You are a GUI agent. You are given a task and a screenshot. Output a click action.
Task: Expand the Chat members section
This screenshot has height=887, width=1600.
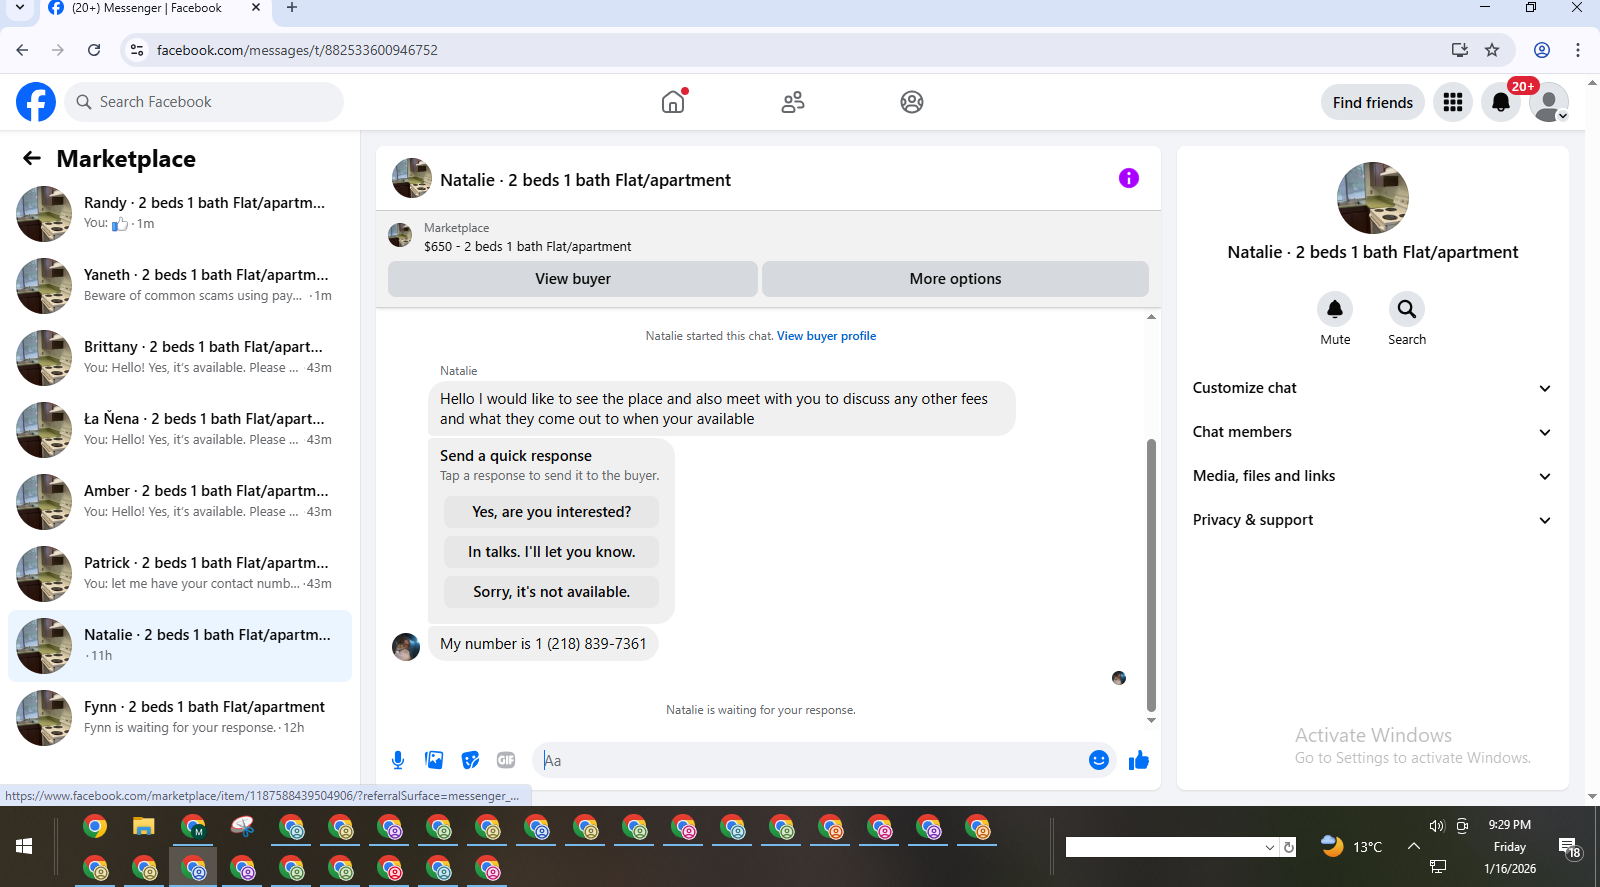point(1372,432)
